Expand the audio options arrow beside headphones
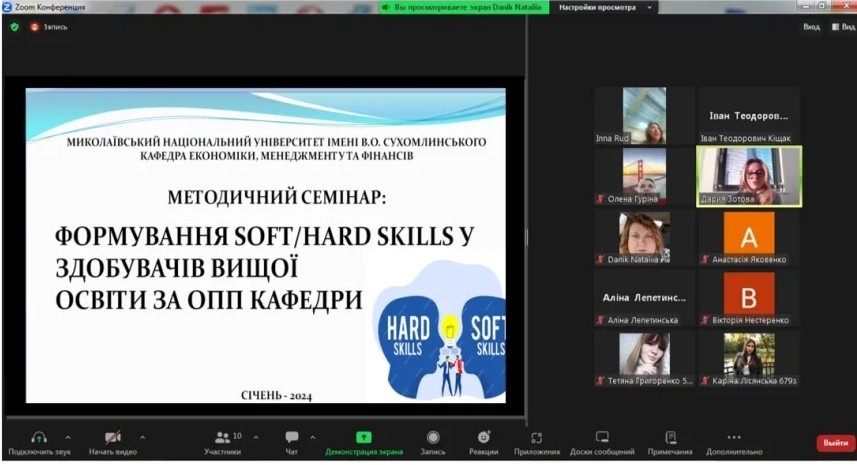 68,437
